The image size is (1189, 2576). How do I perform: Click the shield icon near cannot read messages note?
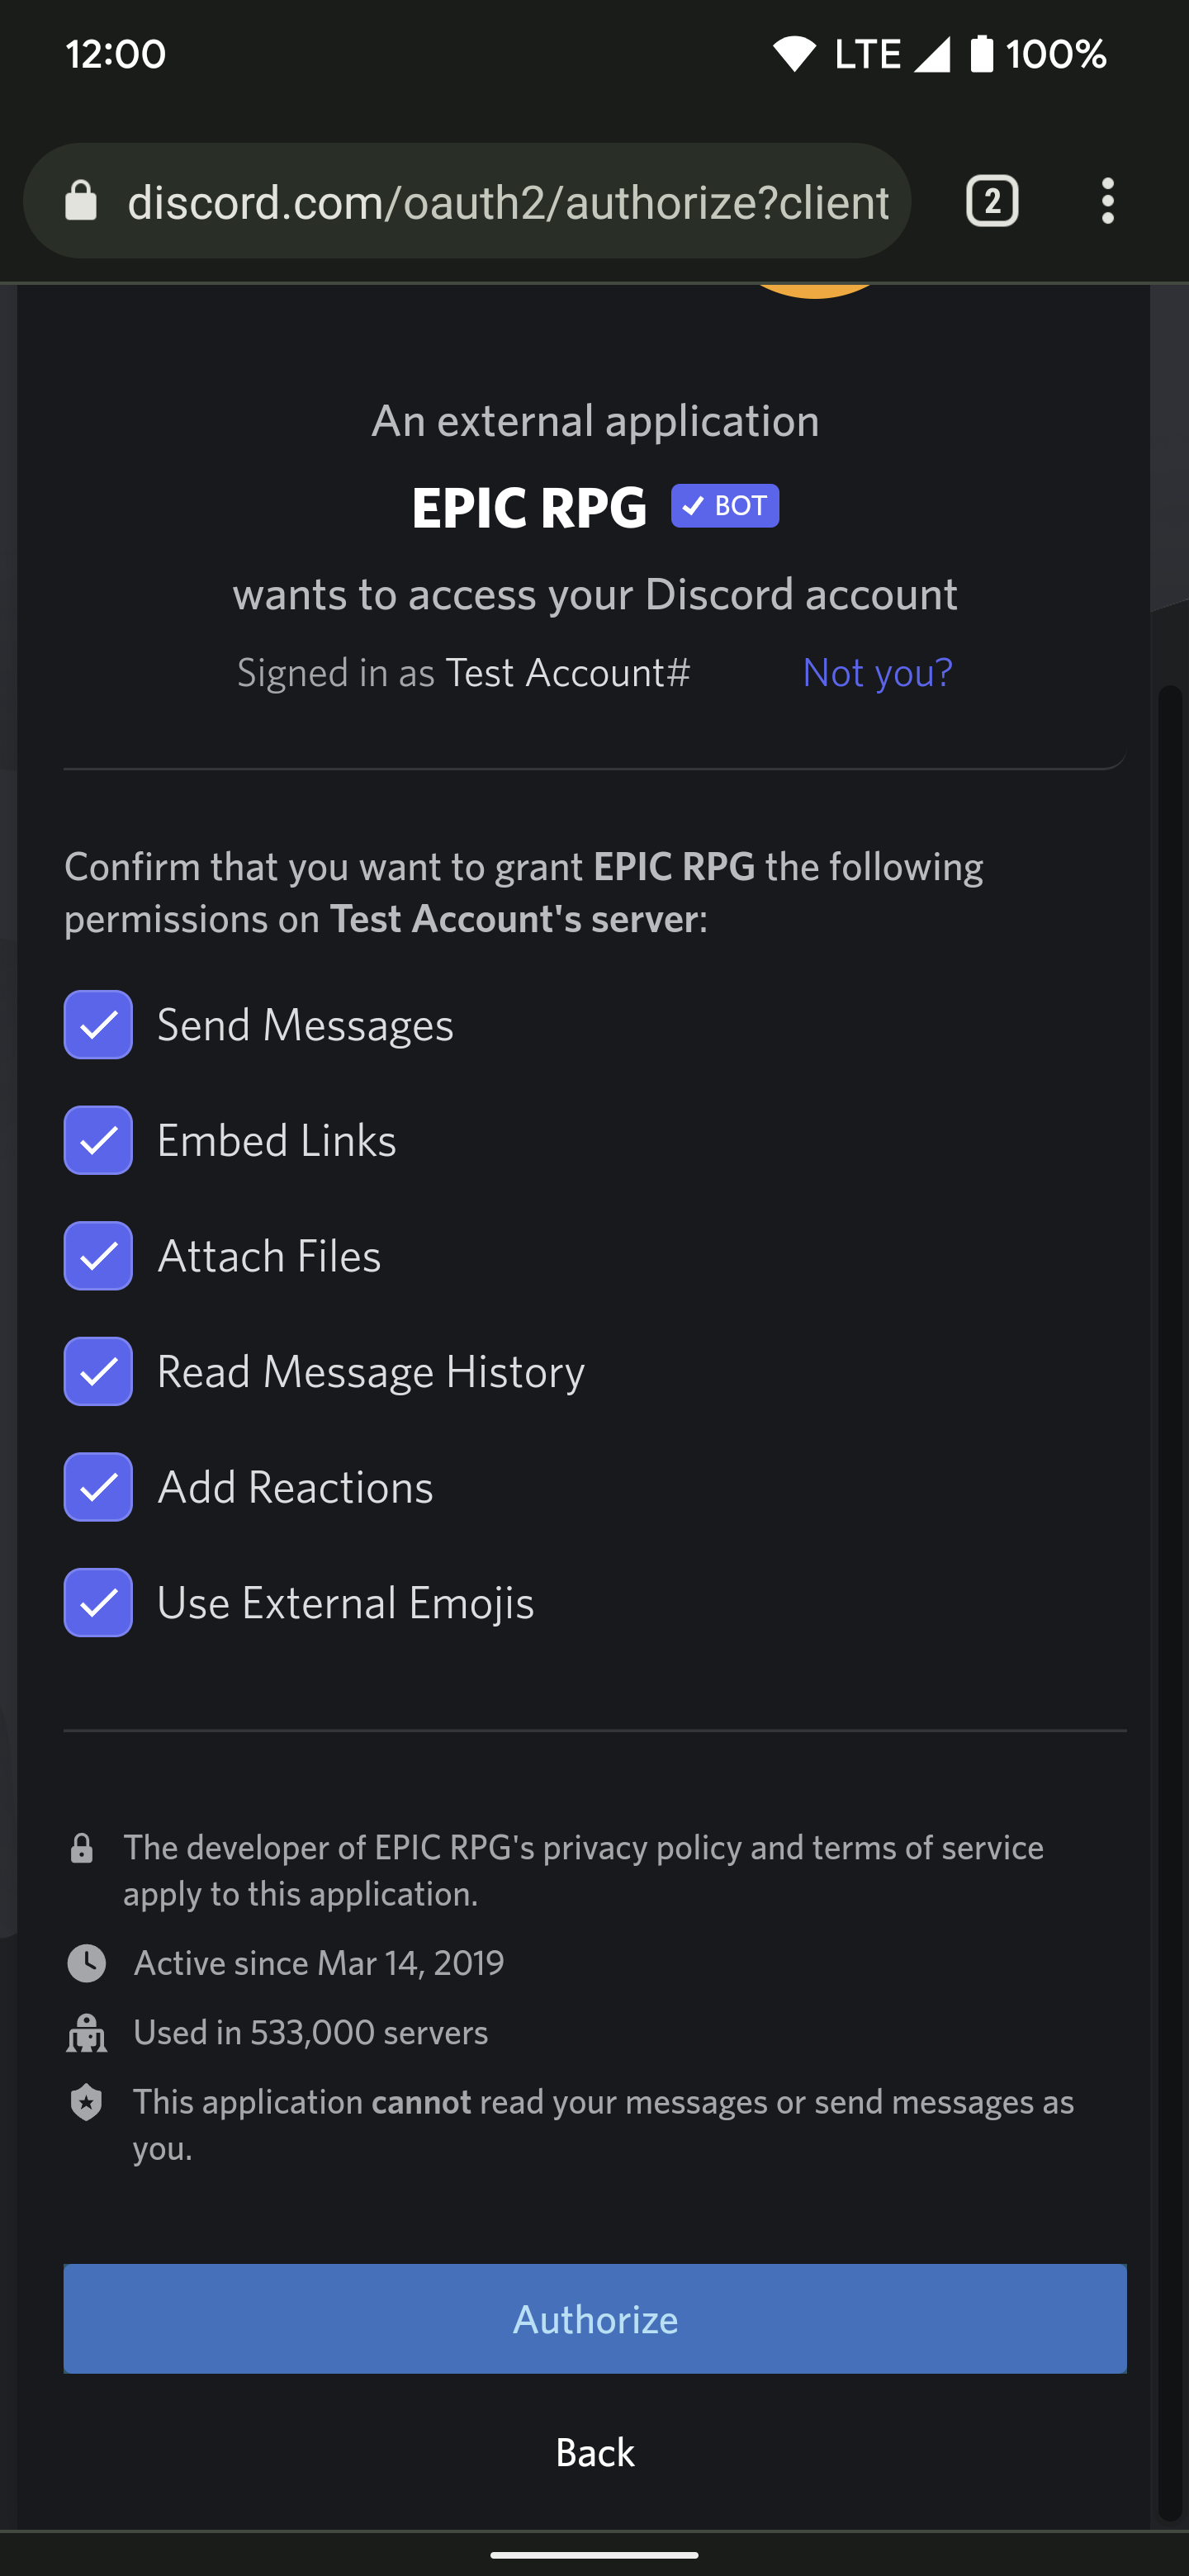(x=87, y=2102)
